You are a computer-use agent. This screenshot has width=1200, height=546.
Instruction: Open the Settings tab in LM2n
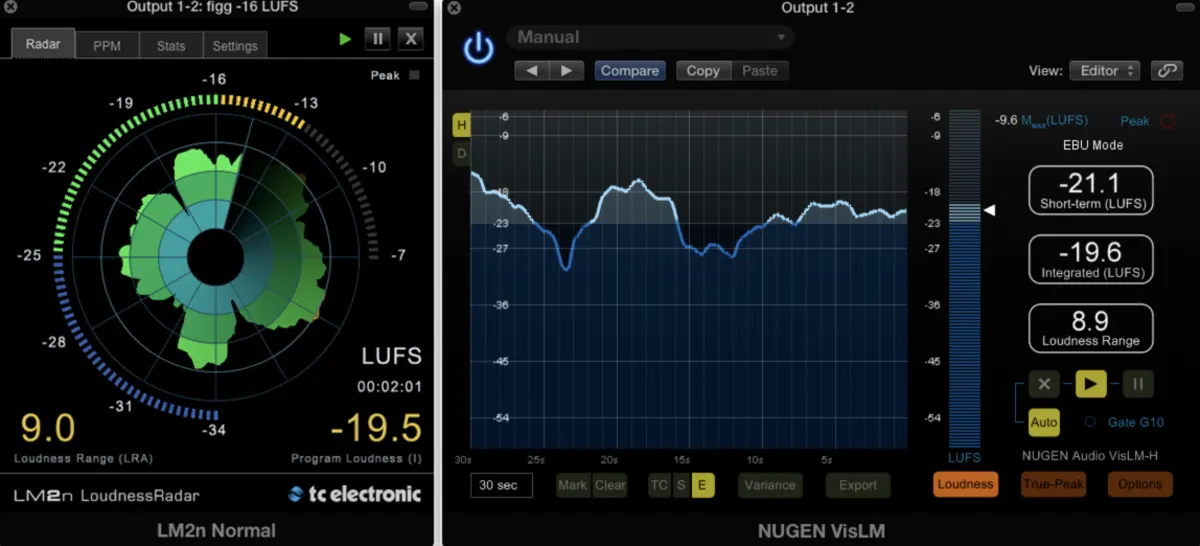pos(235,45)
